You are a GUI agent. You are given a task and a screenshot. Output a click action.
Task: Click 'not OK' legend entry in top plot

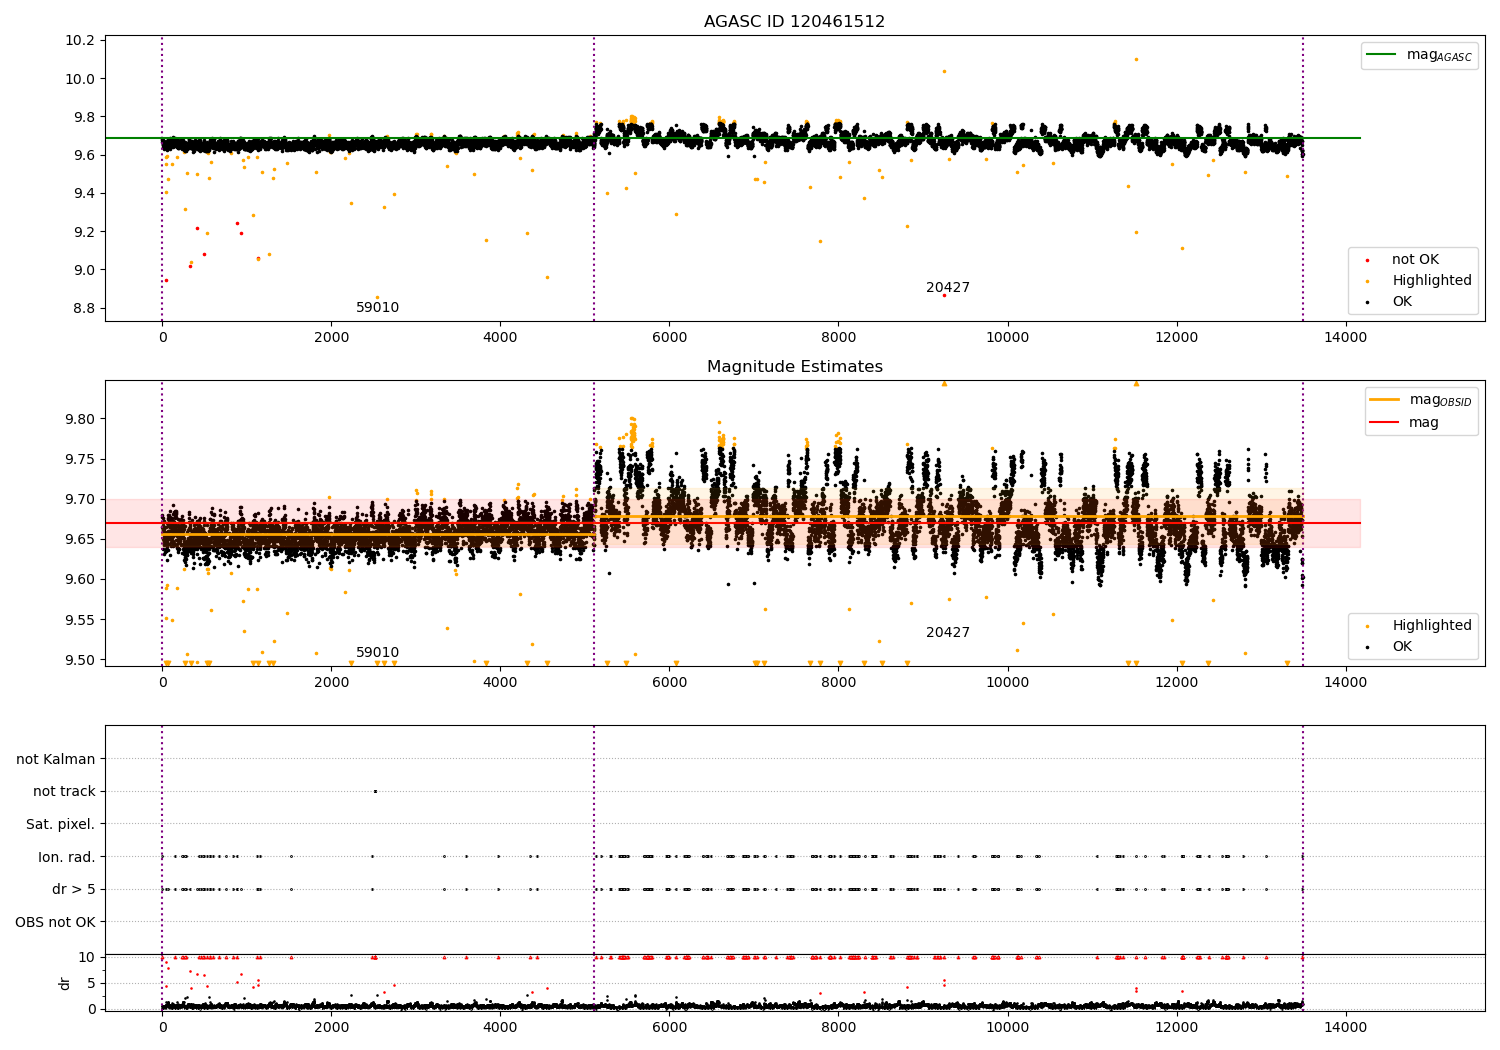pos(1413,260)
